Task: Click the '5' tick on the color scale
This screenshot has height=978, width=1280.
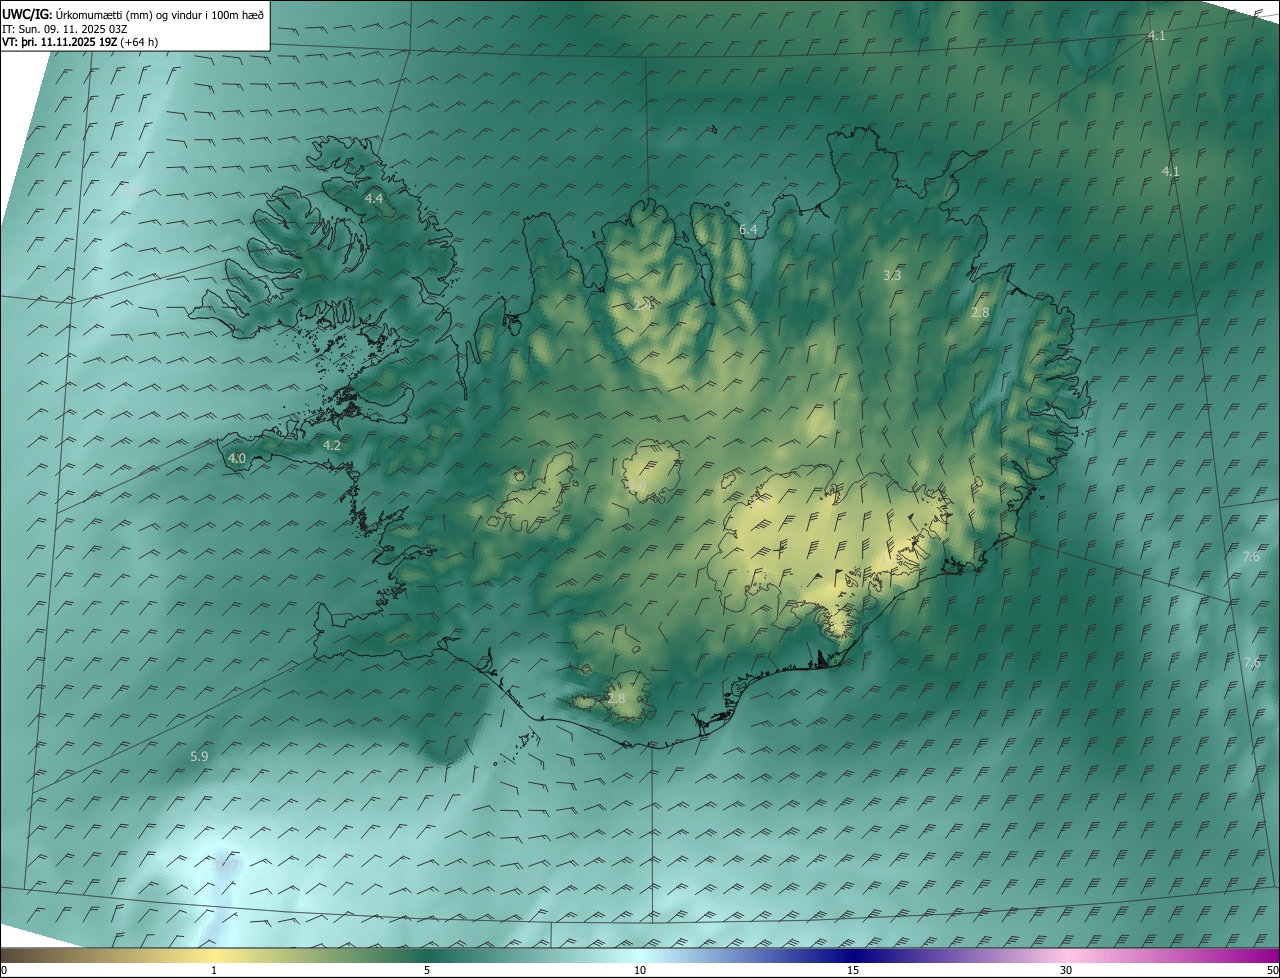Action: (427, 970)
